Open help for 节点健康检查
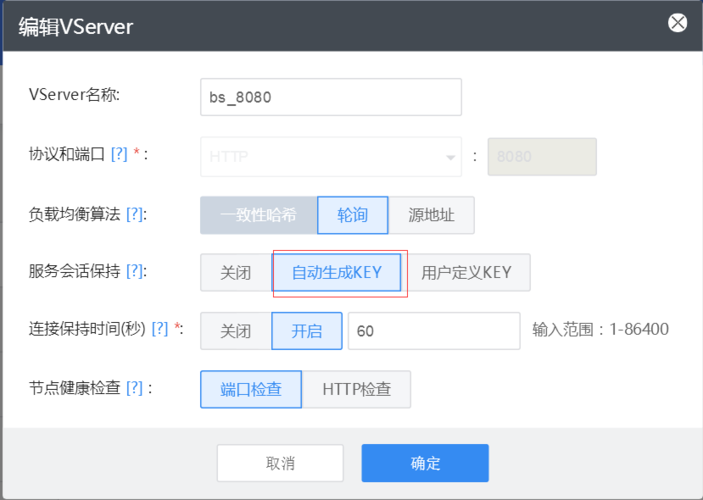The width and height of the screenshot is (703, 500). point(135,388)
